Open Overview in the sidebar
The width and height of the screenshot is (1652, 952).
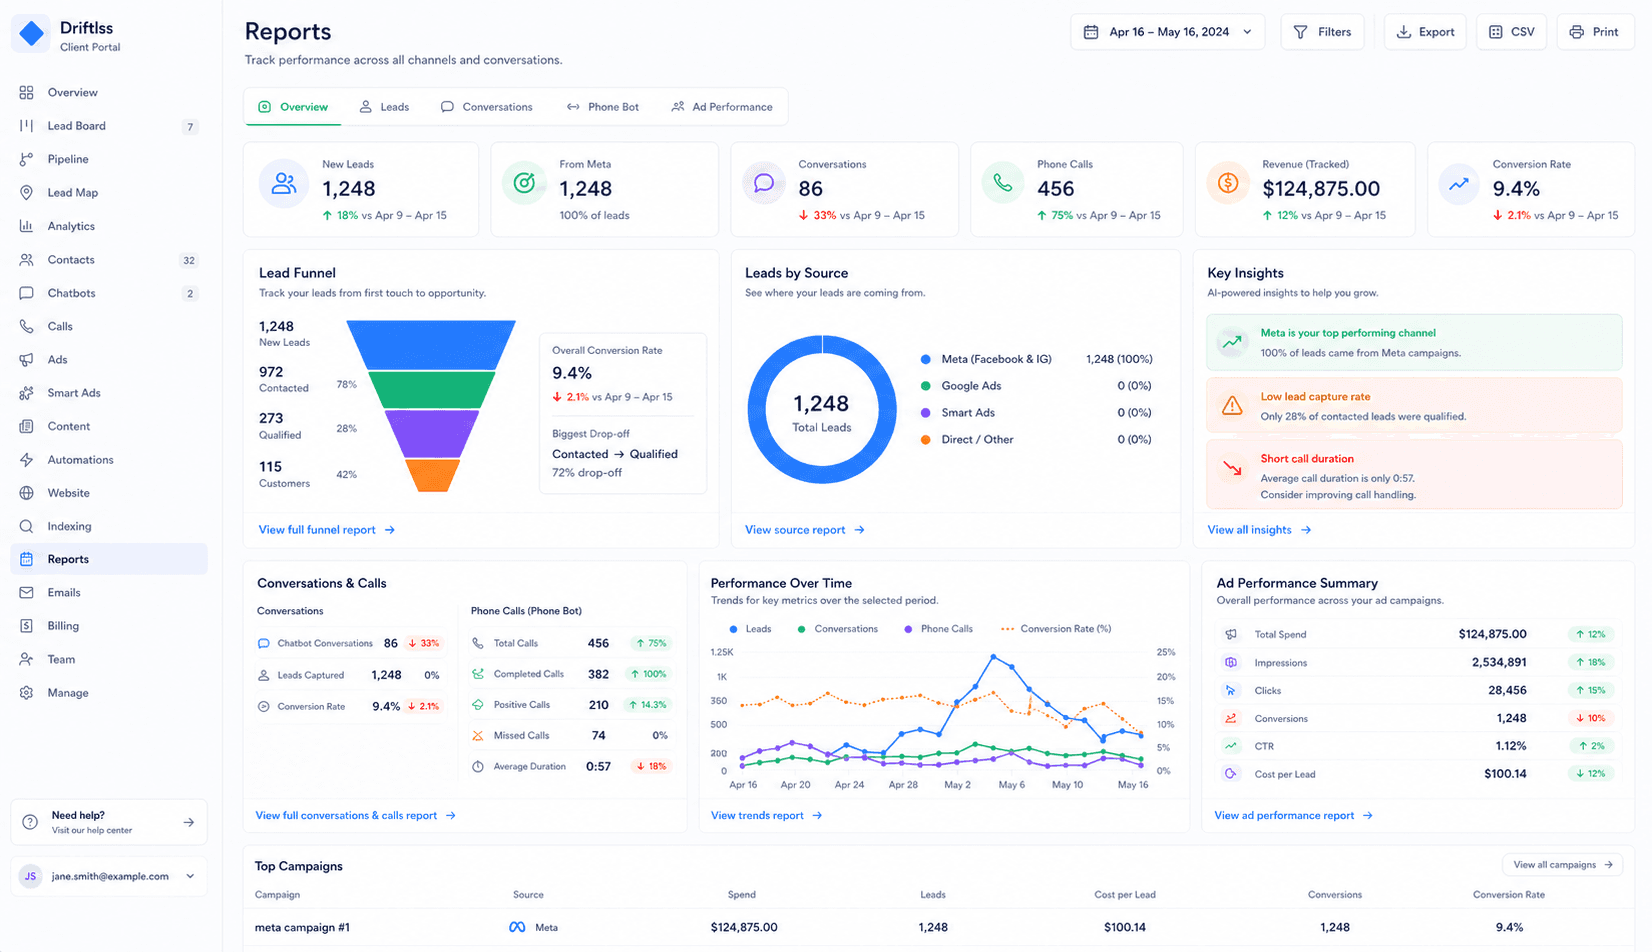point(109,92)
